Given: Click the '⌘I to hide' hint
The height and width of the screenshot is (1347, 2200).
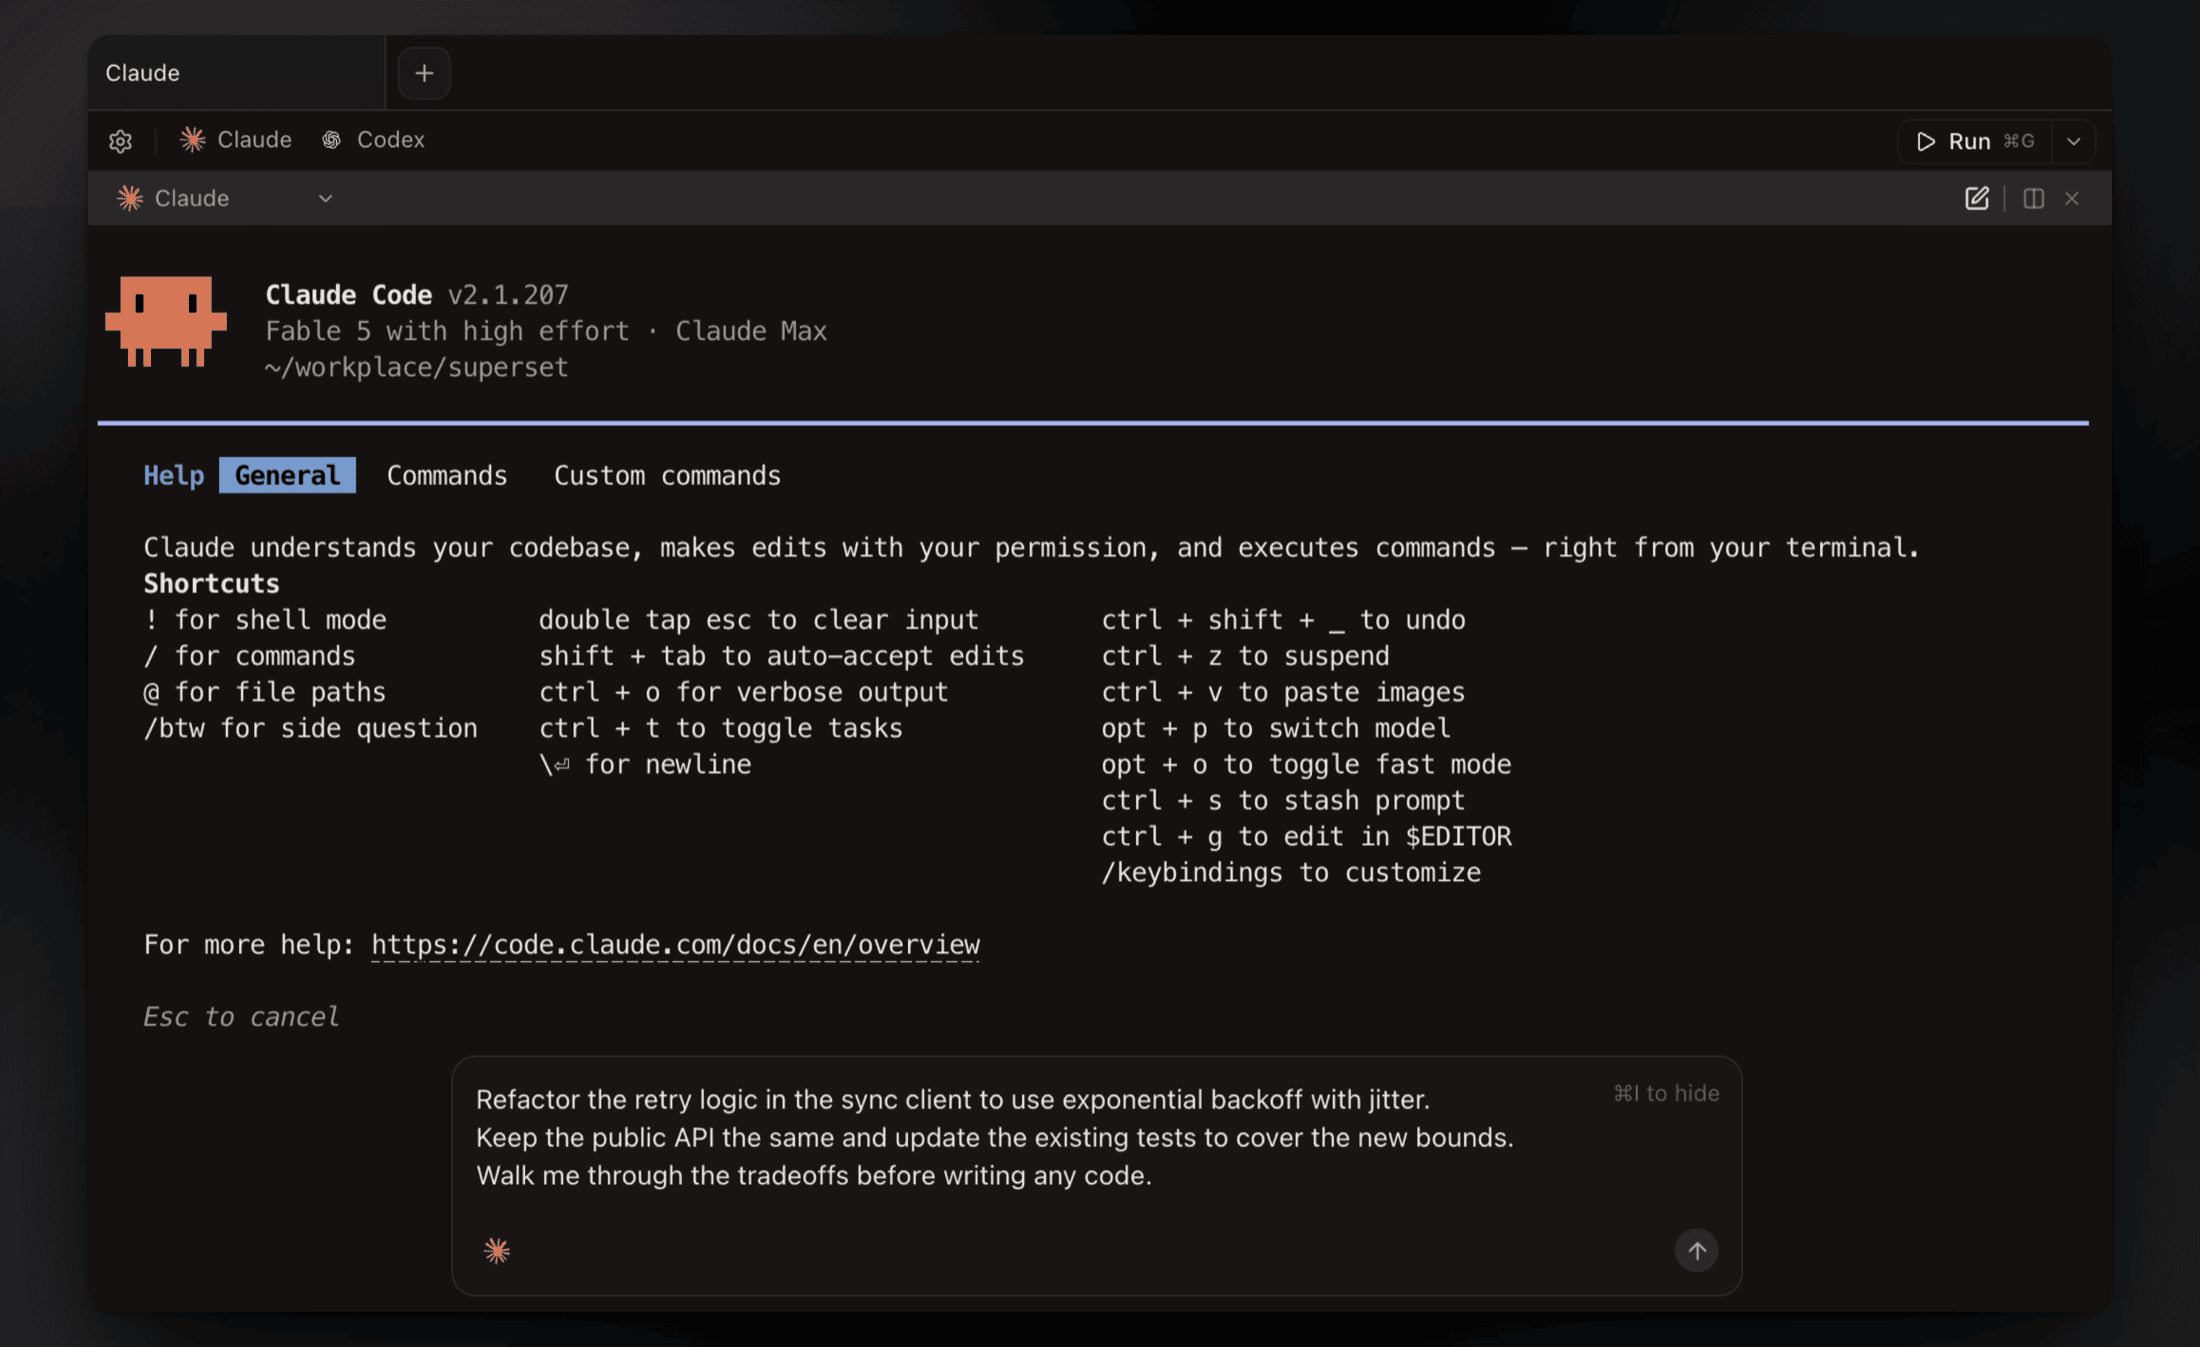Looking at the screenshot, I should (x=1666, y=1093).
